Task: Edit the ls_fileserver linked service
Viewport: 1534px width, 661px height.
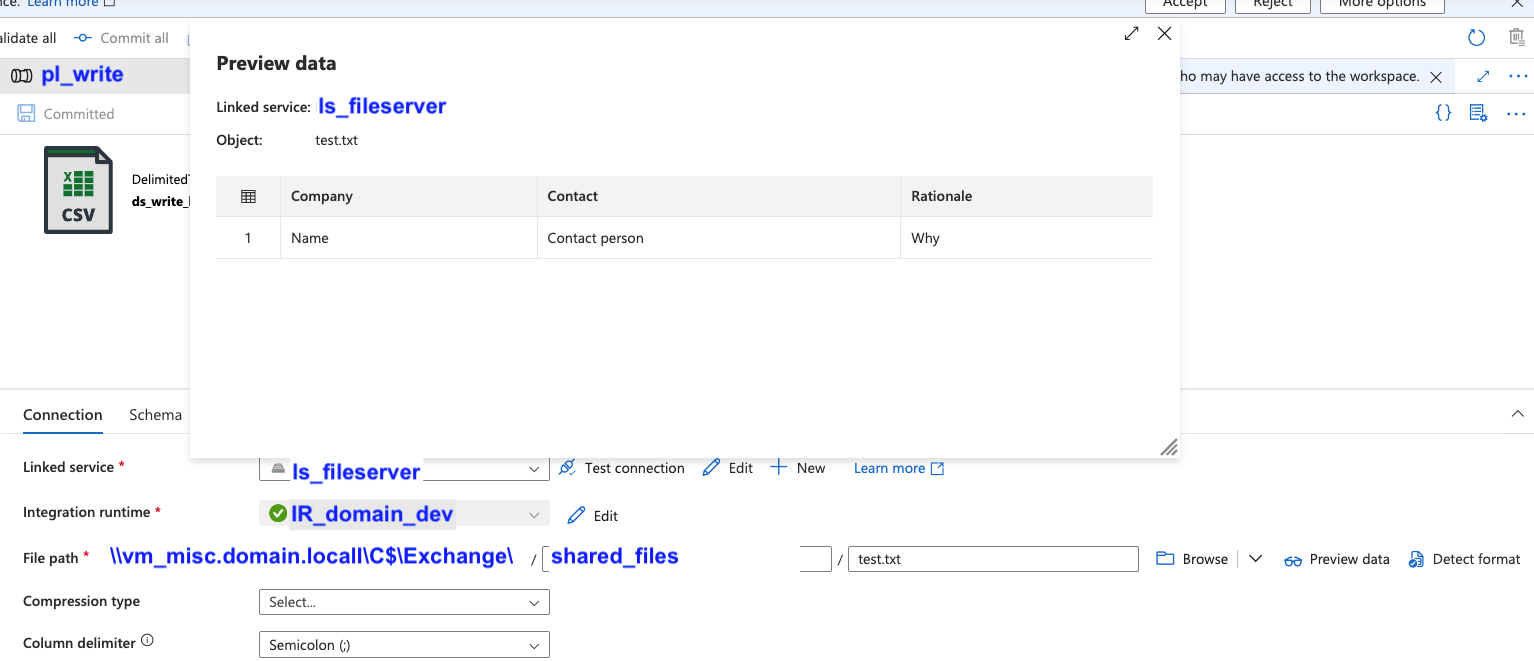Action: click(x=728, y=468)
